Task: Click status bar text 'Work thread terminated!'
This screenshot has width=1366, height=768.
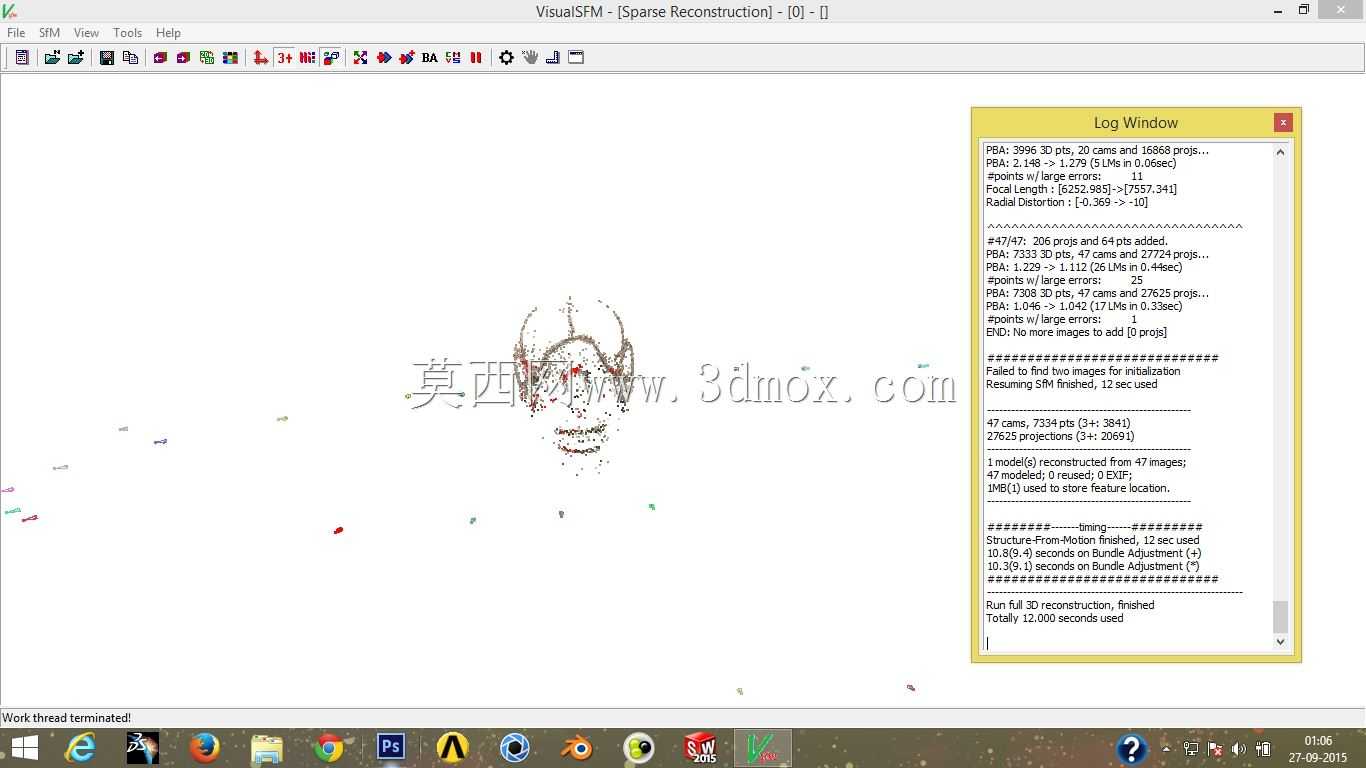Action: 67,718
